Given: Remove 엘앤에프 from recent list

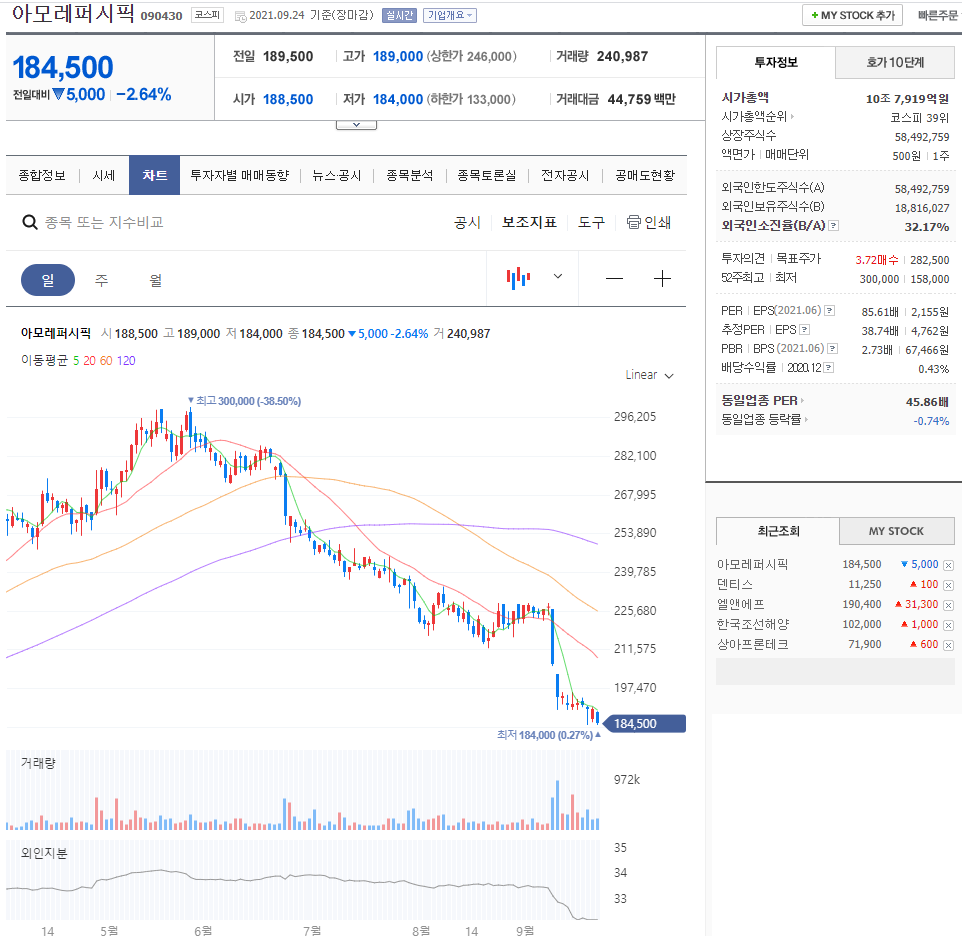Looking at the screenshot, I should (x=949, y=605).
